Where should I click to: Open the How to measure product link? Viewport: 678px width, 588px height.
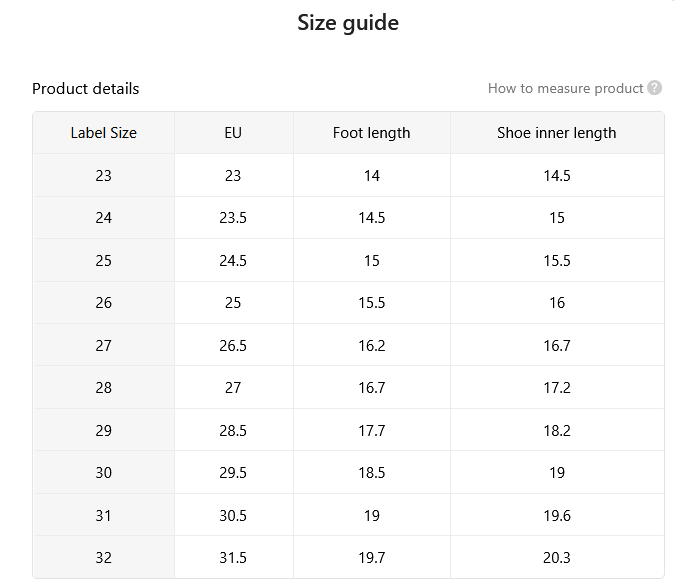pos(565,88)
